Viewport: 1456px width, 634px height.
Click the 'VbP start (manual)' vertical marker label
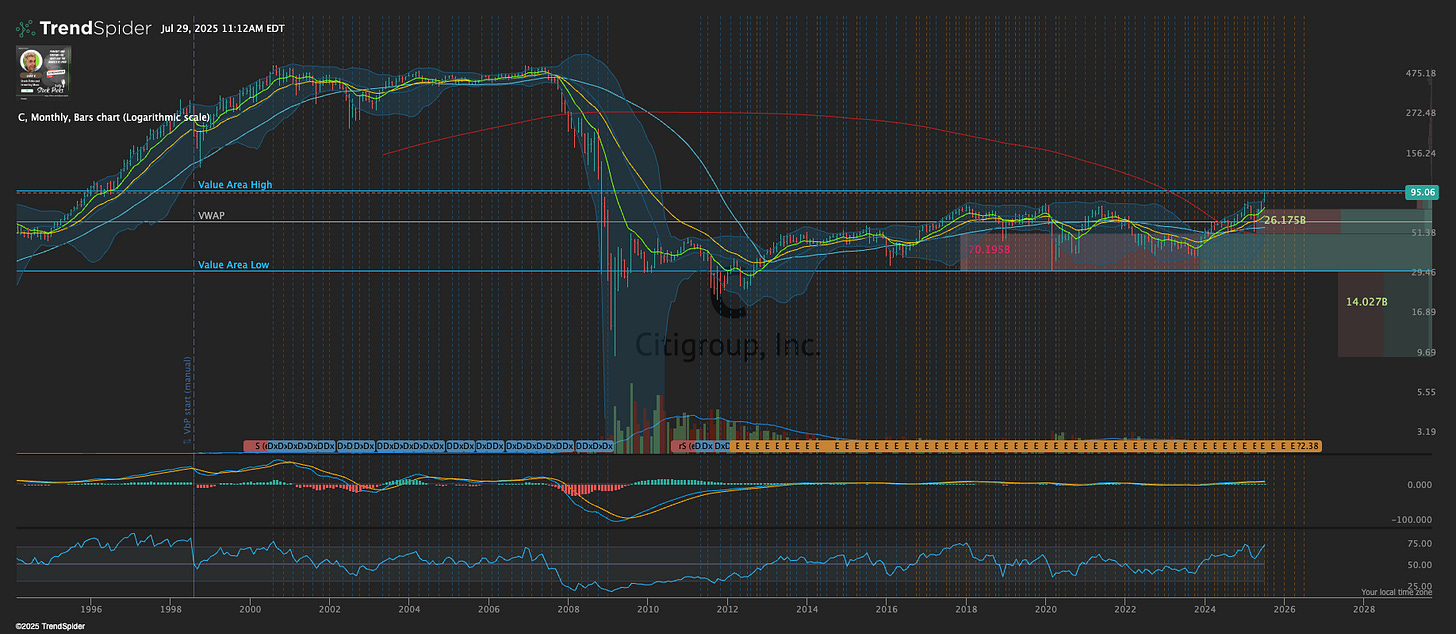[x=187, y=401]
